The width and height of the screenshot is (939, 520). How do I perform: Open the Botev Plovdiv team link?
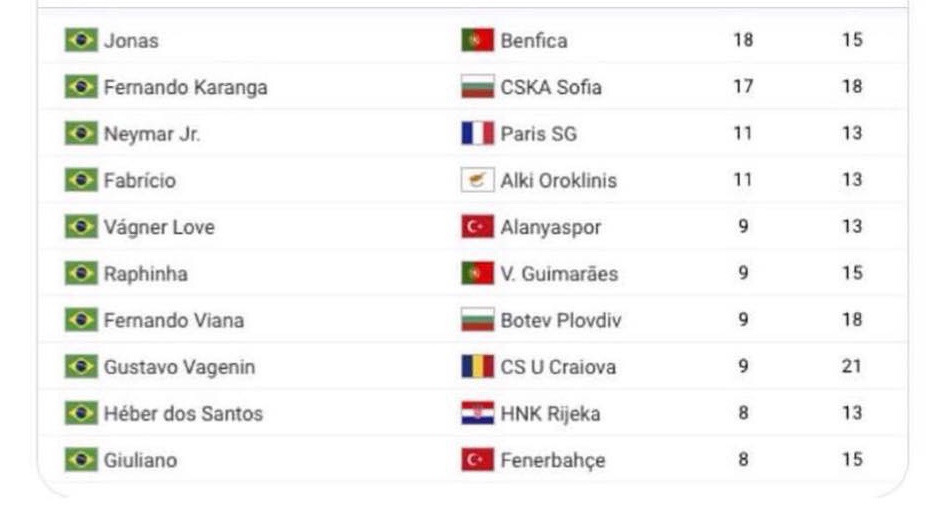coord(561,321)
